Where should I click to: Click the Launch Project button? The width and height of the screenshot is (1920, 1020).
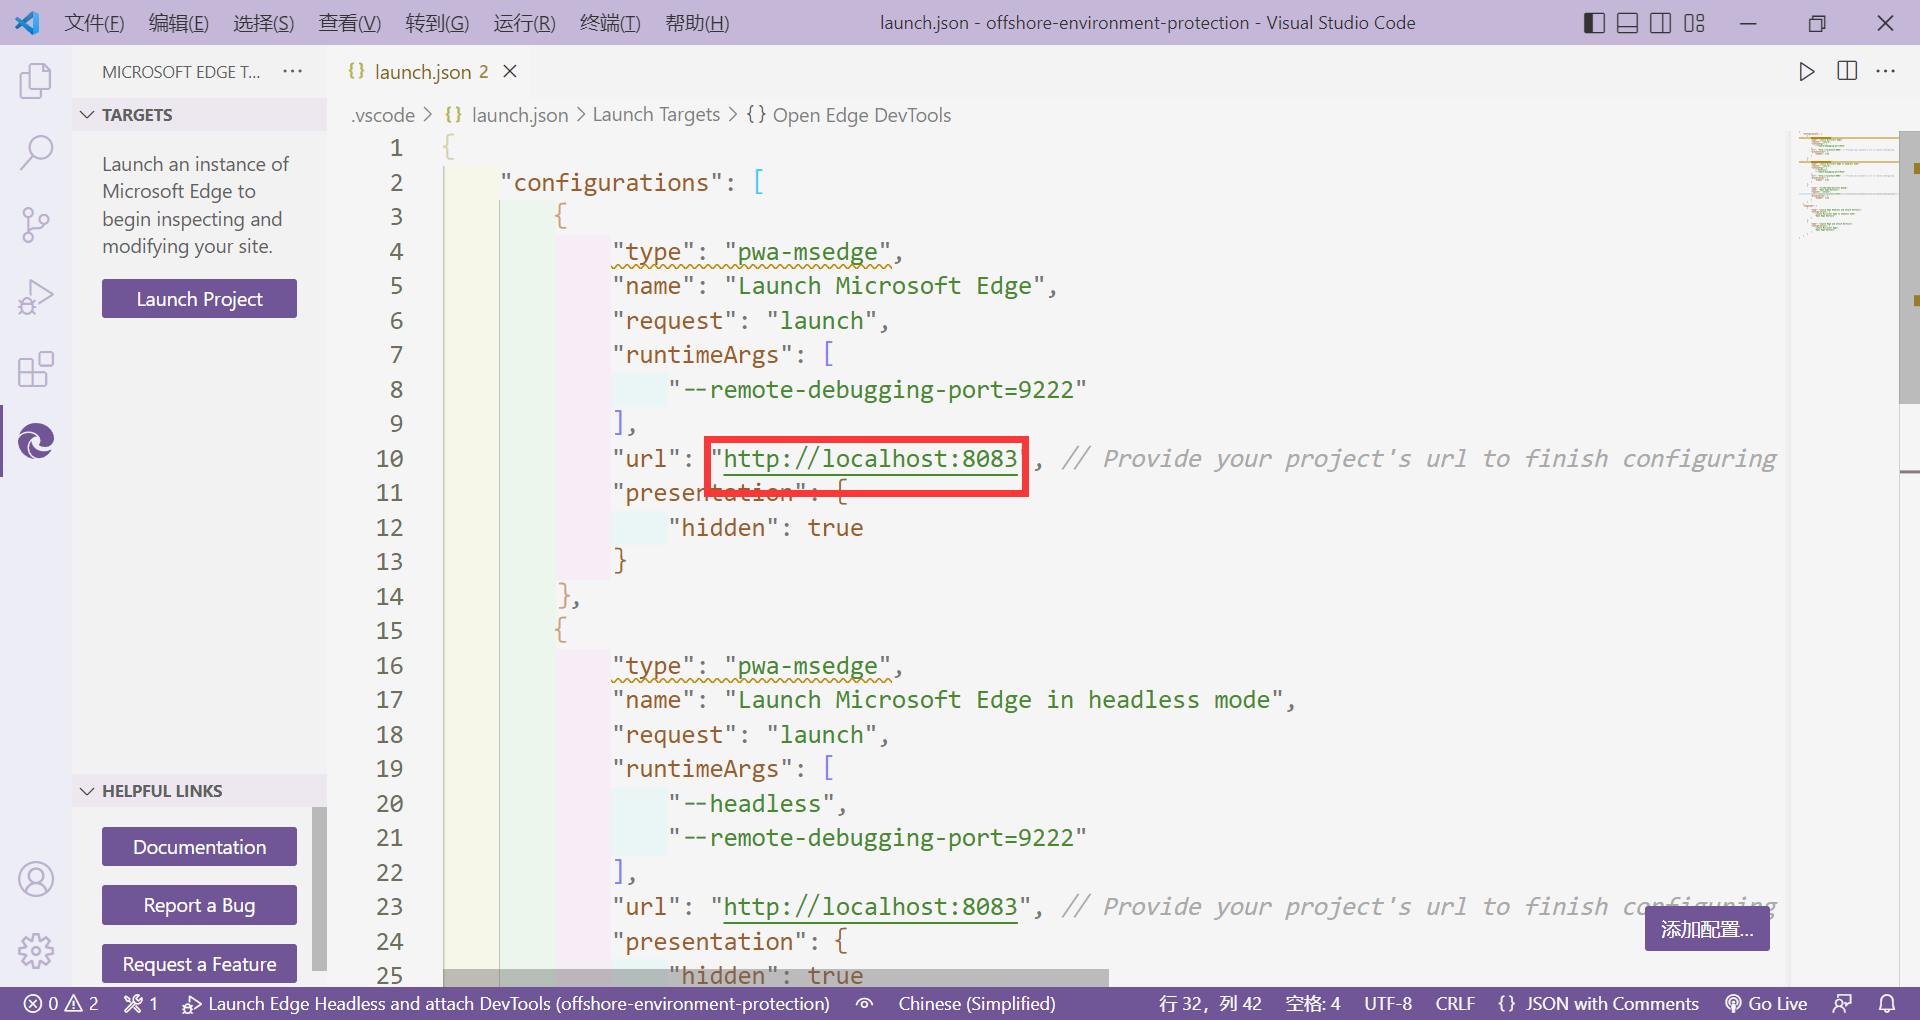[199, 298]
